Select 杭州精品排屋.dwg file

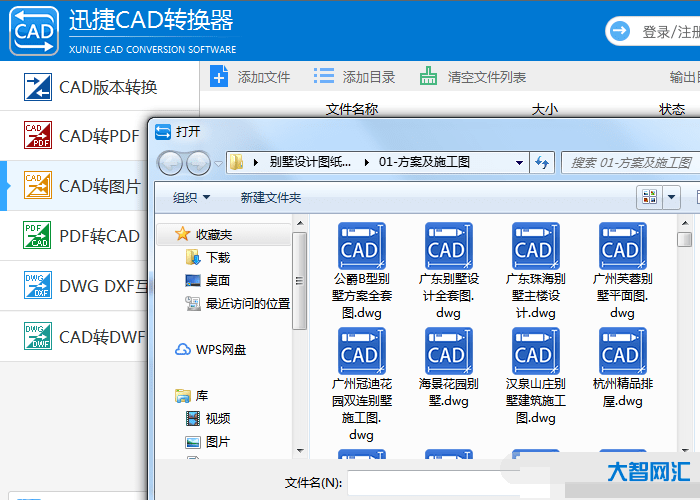click(x=621, y=368)
